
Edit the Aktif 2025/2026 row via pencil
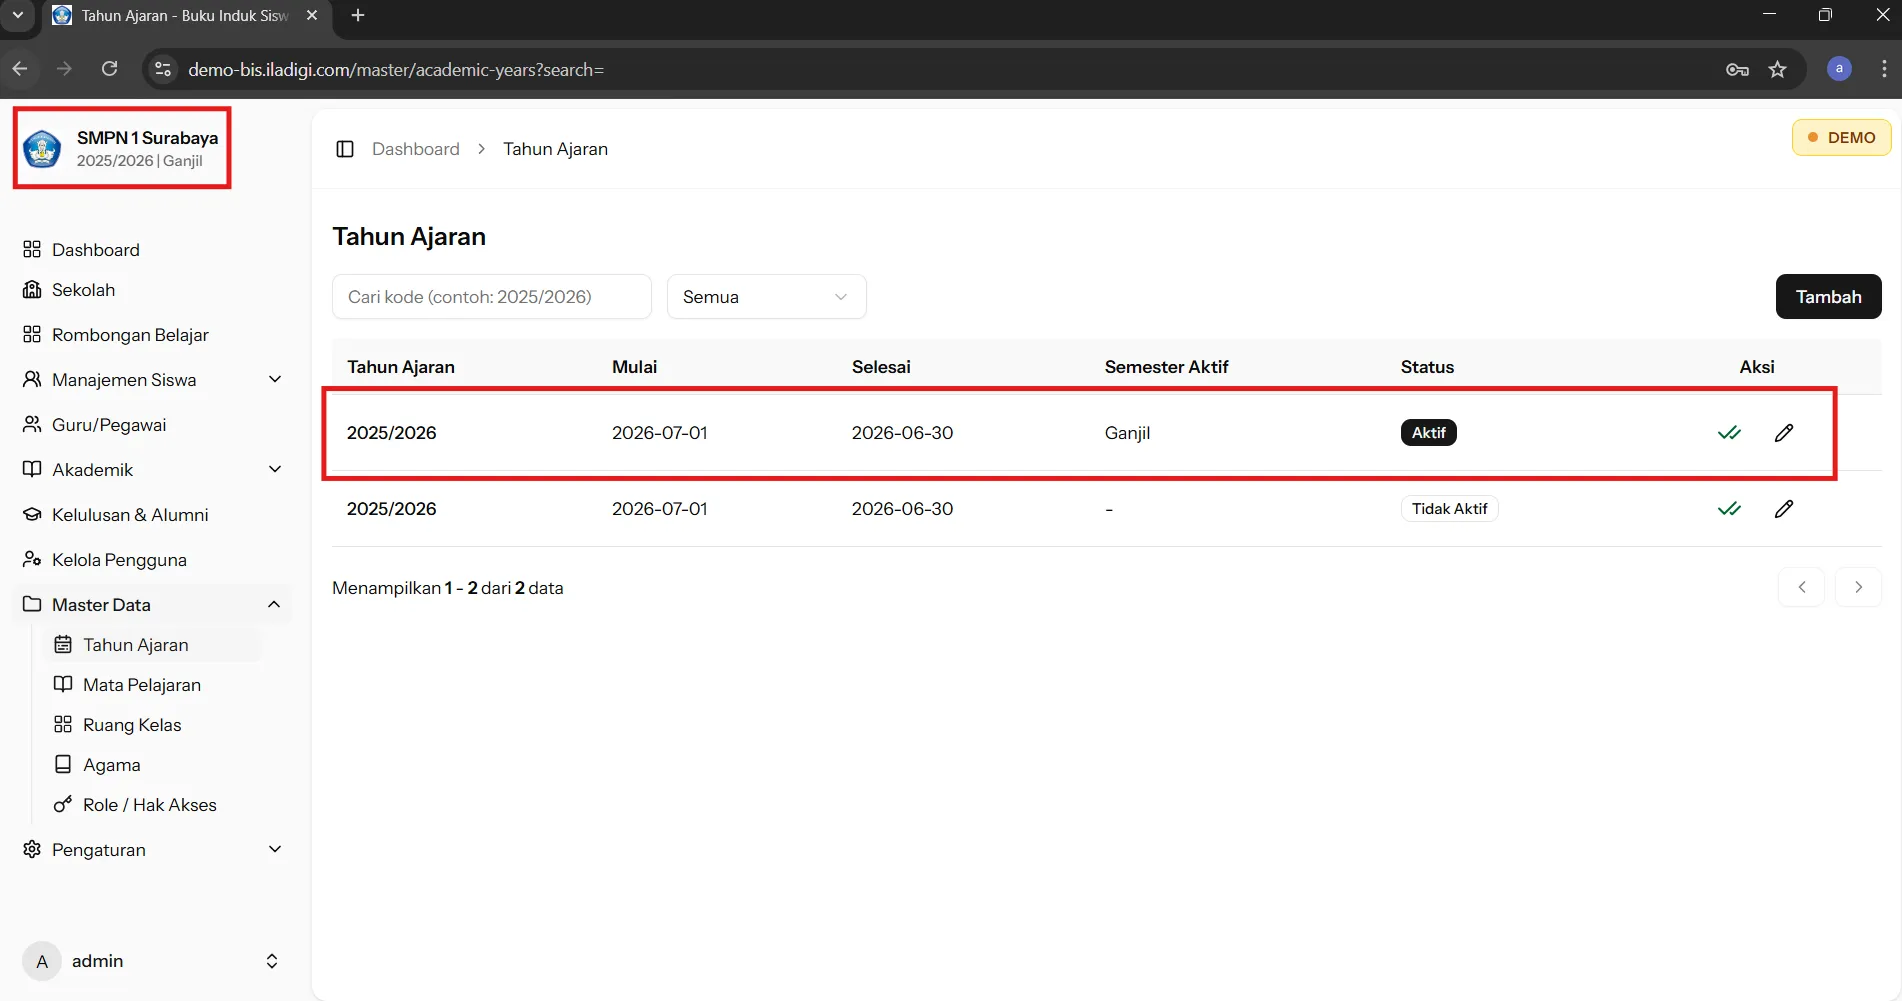(1784, 433)
